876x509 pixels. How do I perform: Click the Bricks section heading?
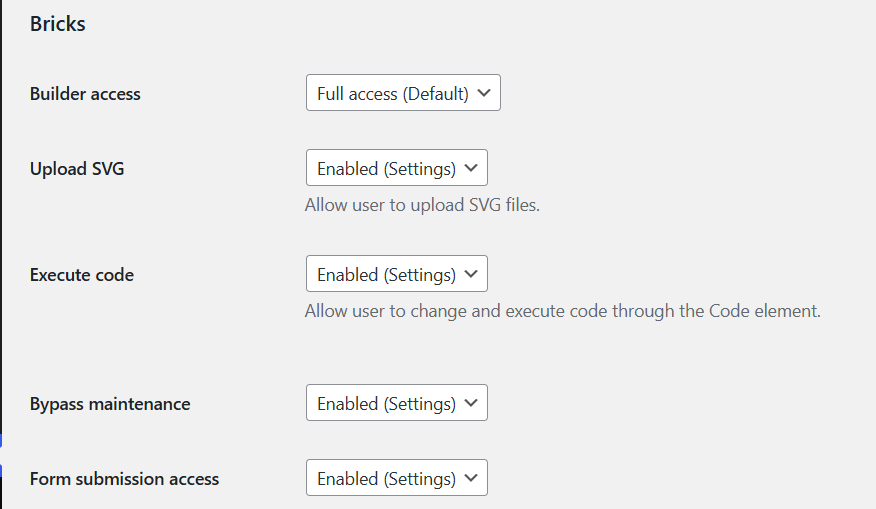[58, 24]
